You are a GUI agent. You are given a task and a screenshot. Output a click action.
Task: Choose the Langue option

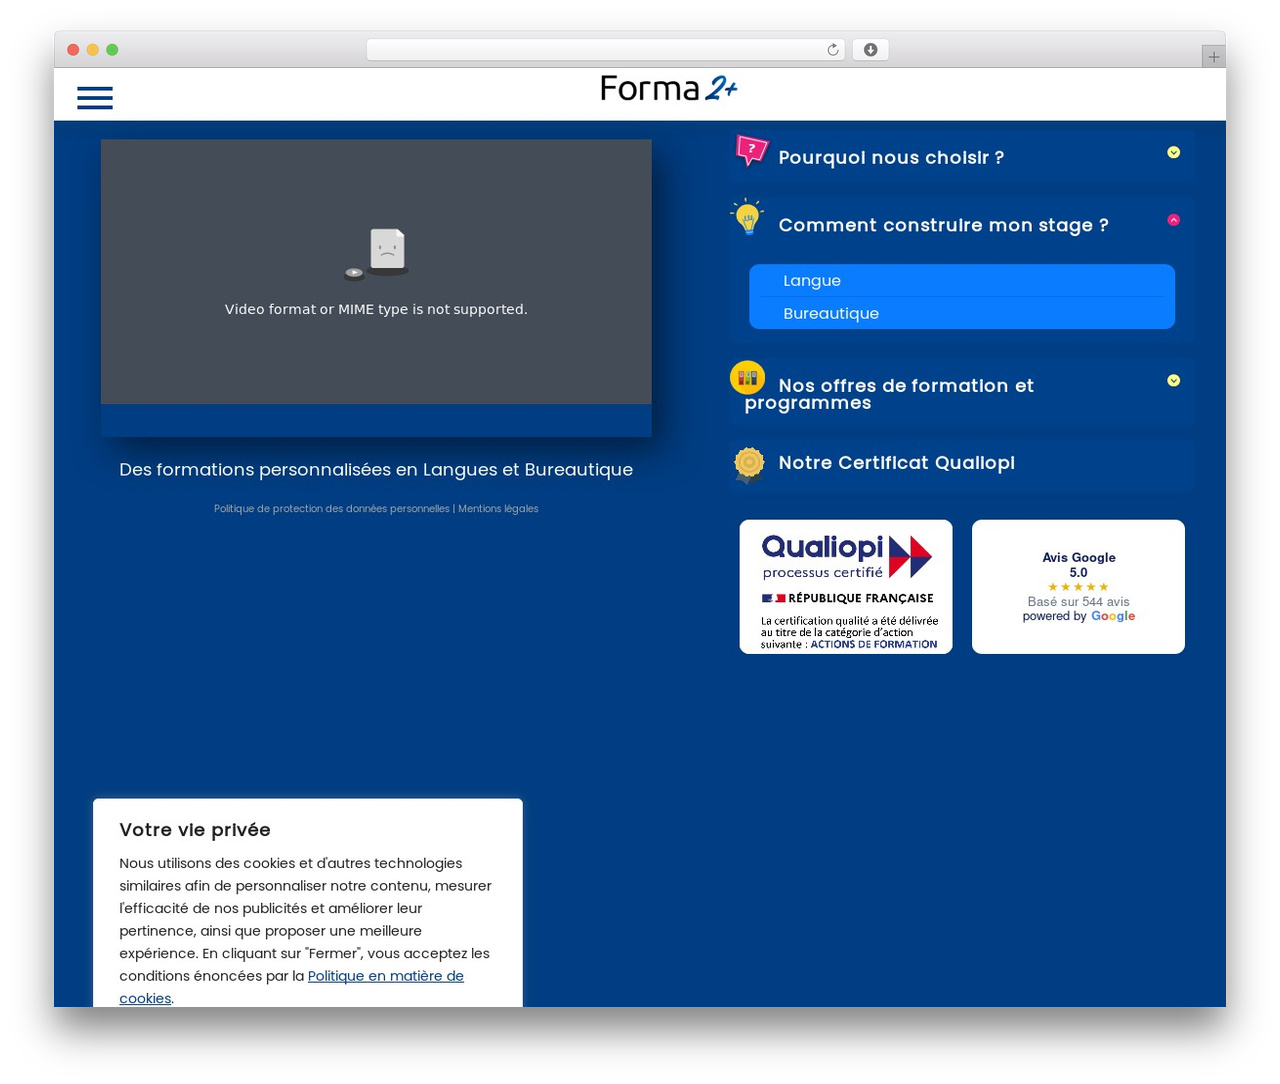coord(962,281)
